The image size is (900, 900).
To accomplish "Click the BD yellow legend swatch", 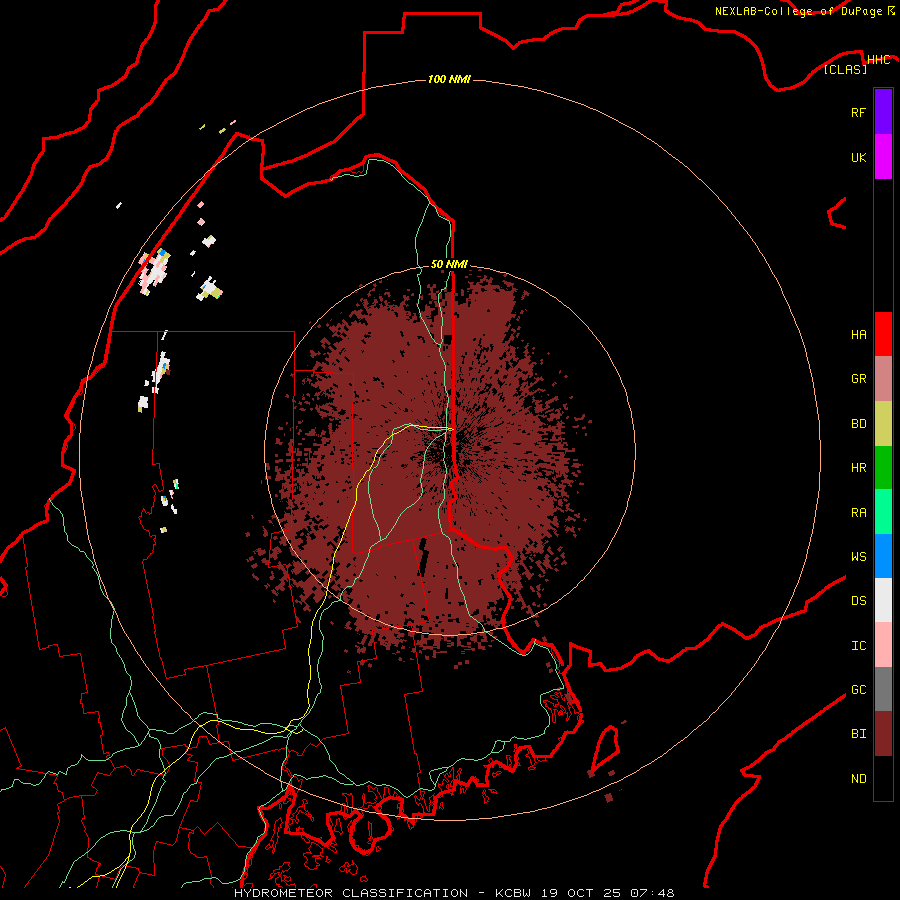I will pyautogui.click(x=883, y=424).
